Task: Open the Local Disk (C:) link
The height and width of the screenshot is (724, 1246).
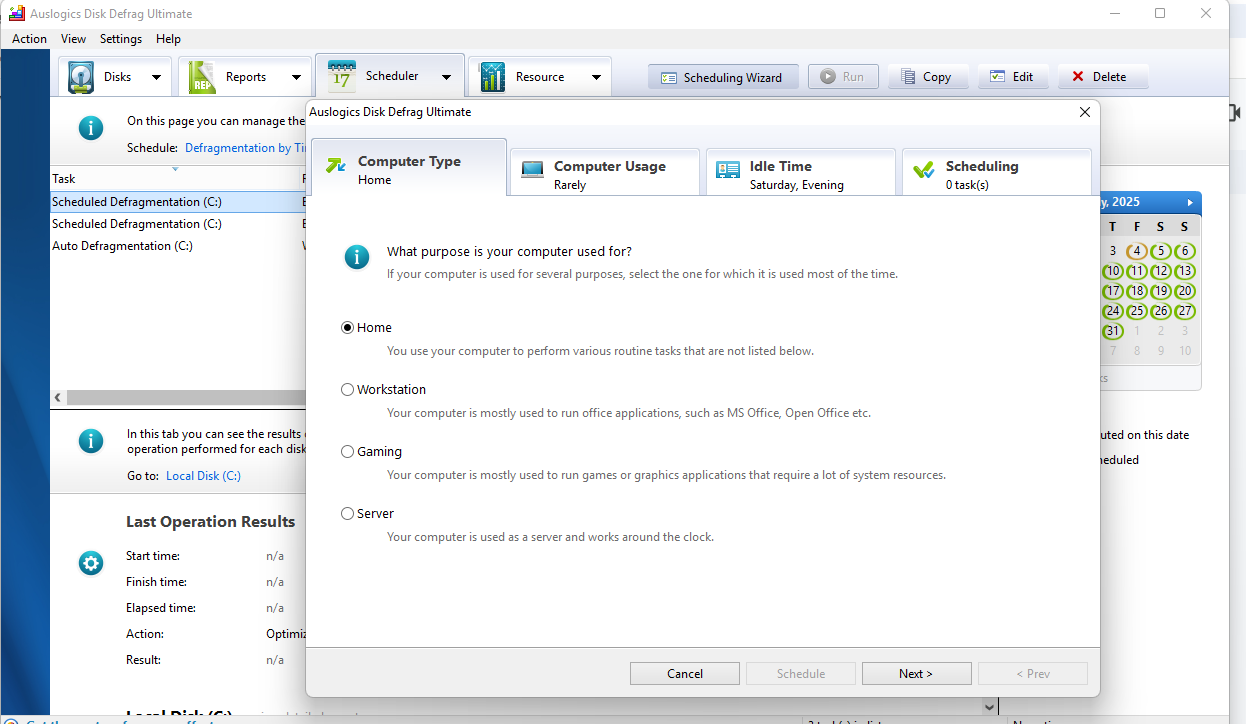Action: (204, 476)
